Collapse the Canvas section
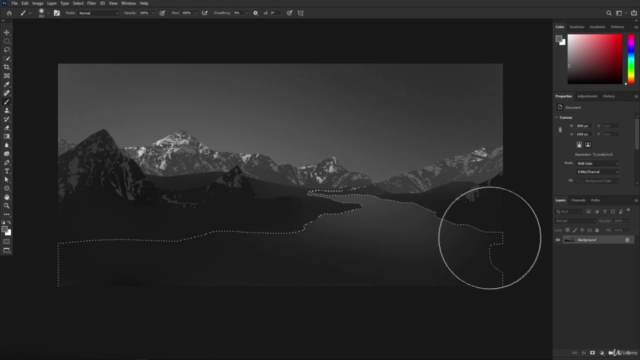 556,118
